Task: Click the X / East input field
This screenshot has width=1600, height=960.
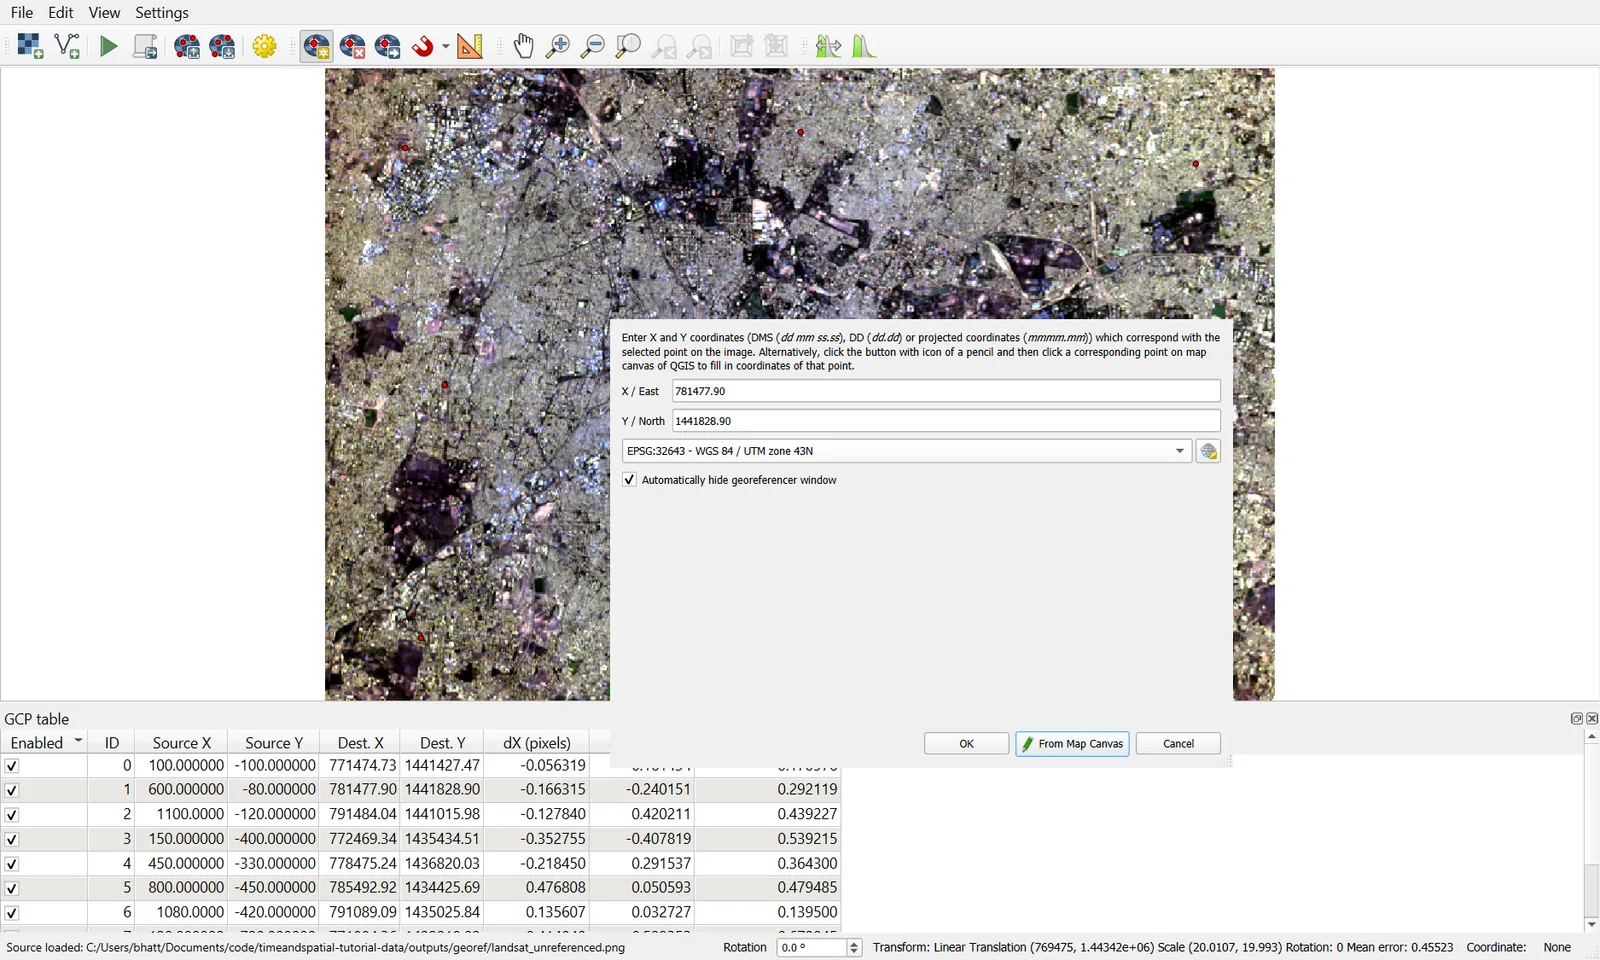Action: [x=946, y=391]
